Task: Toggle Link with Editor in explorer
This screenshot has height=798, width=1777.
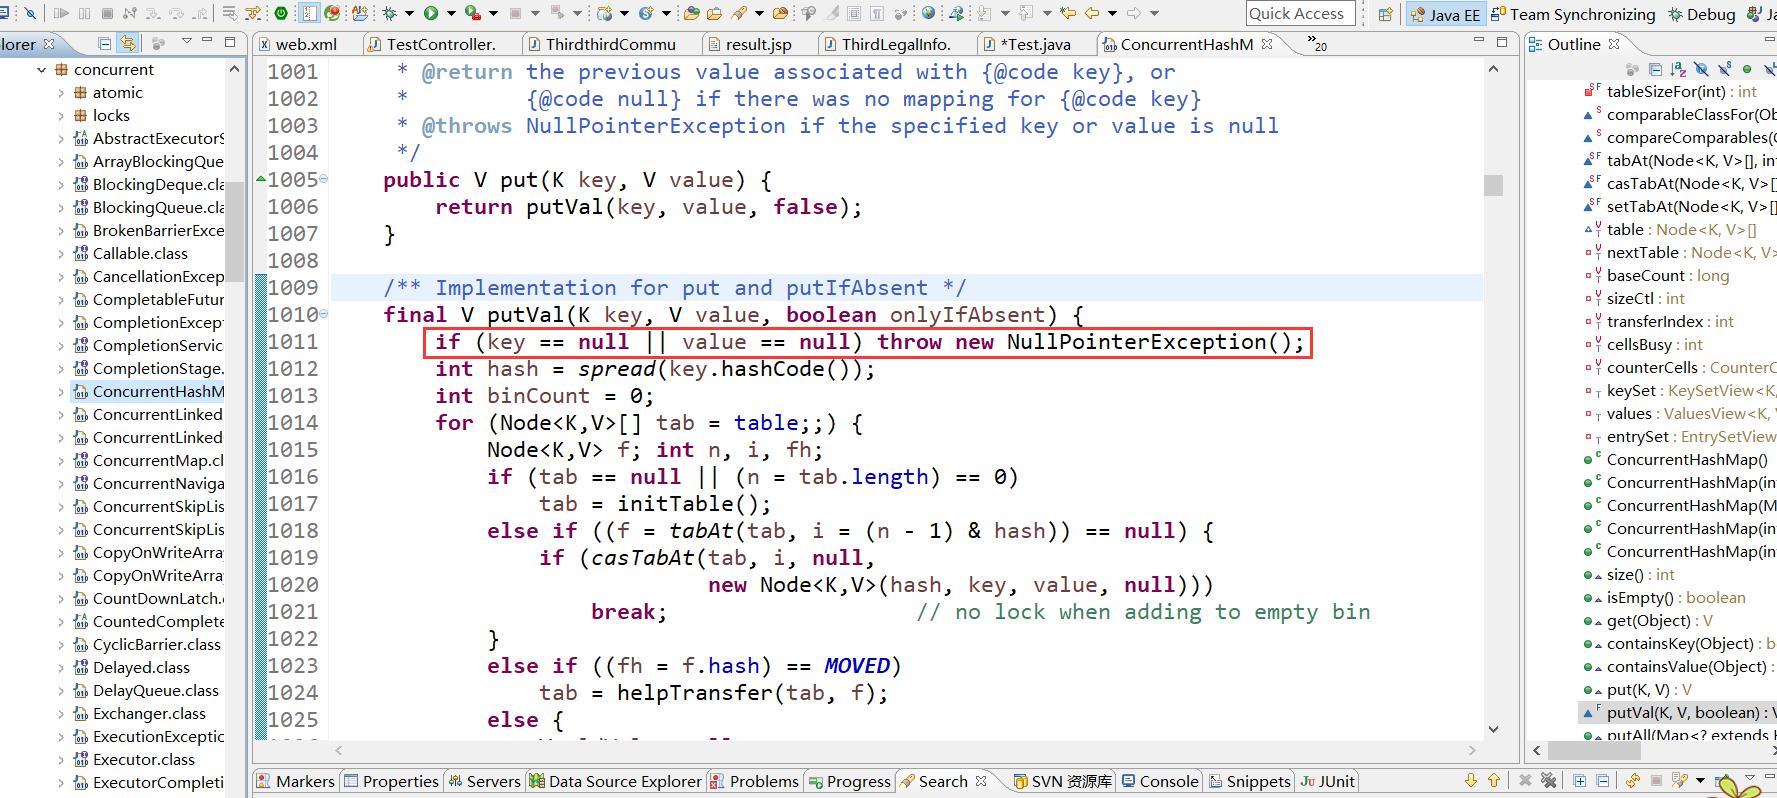Action: [127, 44]
